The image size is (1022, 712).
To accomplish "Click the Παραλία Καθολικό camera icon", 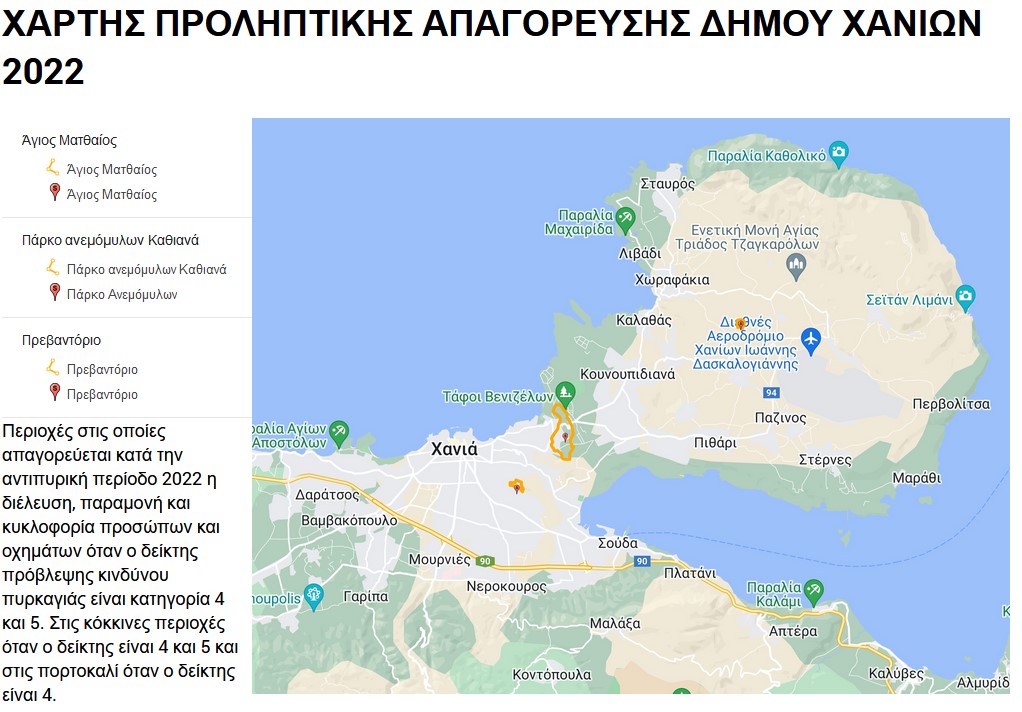I will (839, 154).
